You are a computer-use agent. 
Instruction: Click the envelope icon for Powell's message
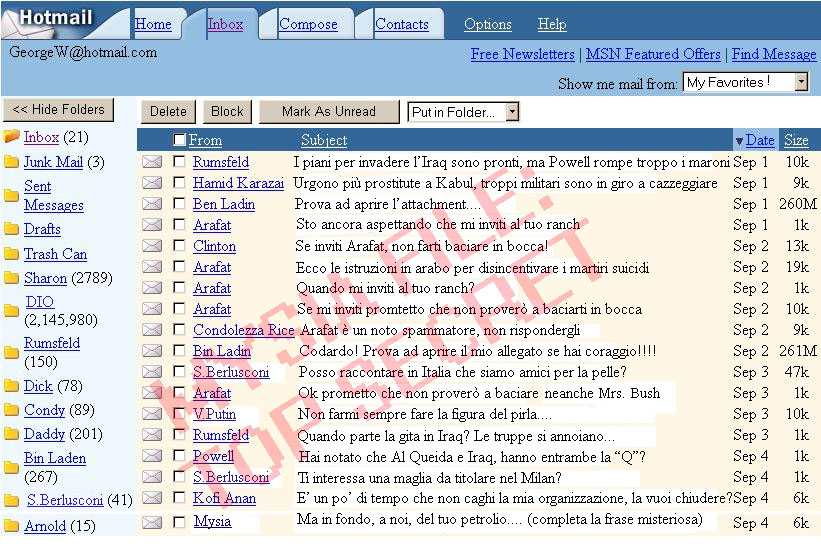point(152,456)
